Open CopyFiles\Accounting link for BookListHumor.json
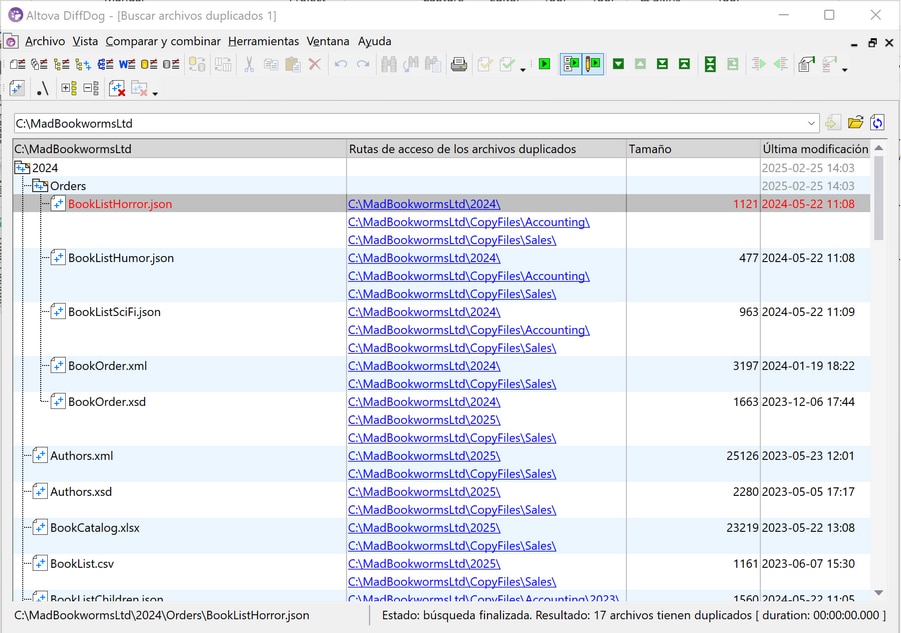This screenshot has width=901, height=633. [x=468, y=276]
